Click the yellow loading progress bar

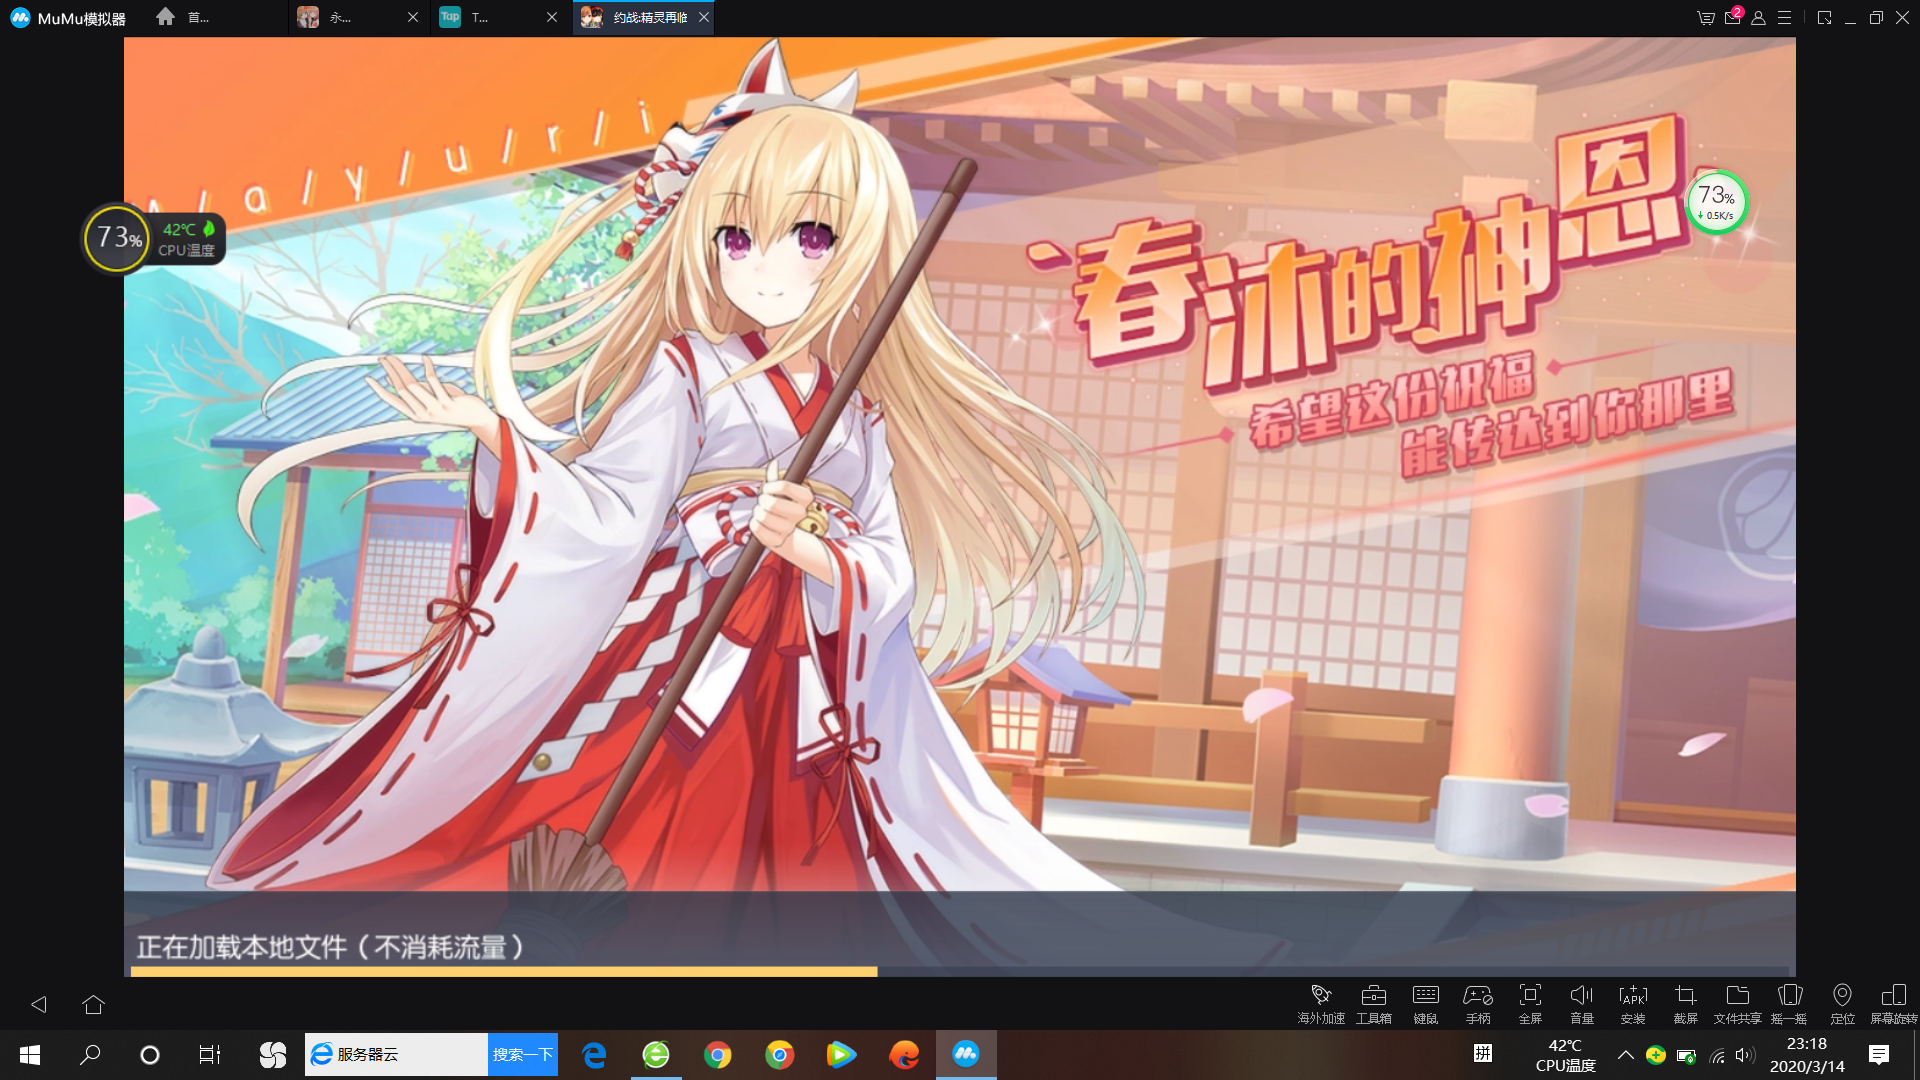pyautogui.click(x=504, y=971)
